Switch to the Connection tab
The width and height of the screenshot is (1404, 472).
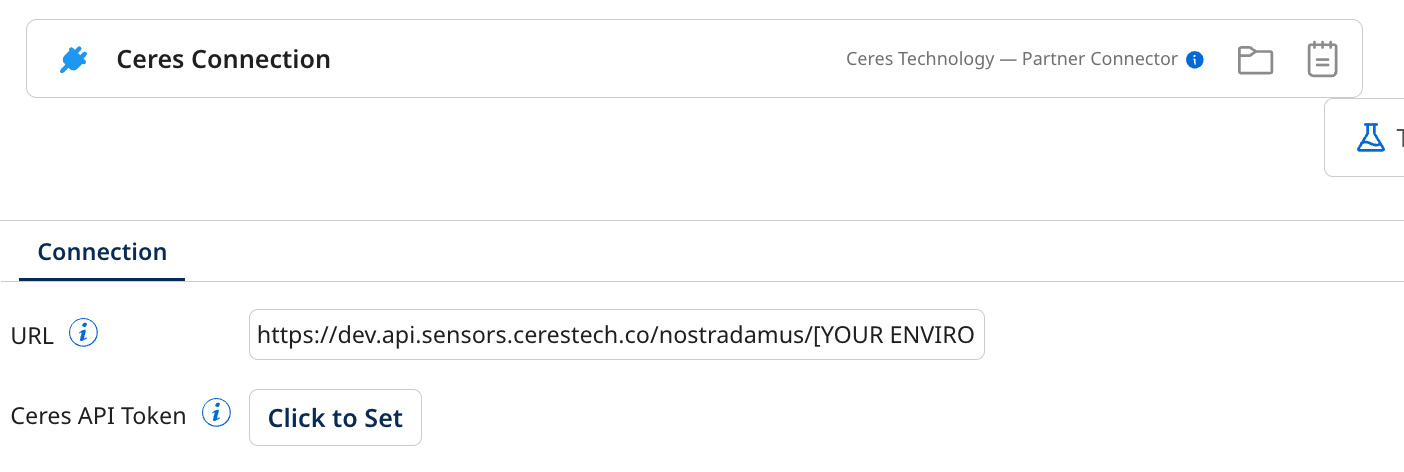(102, 252)
